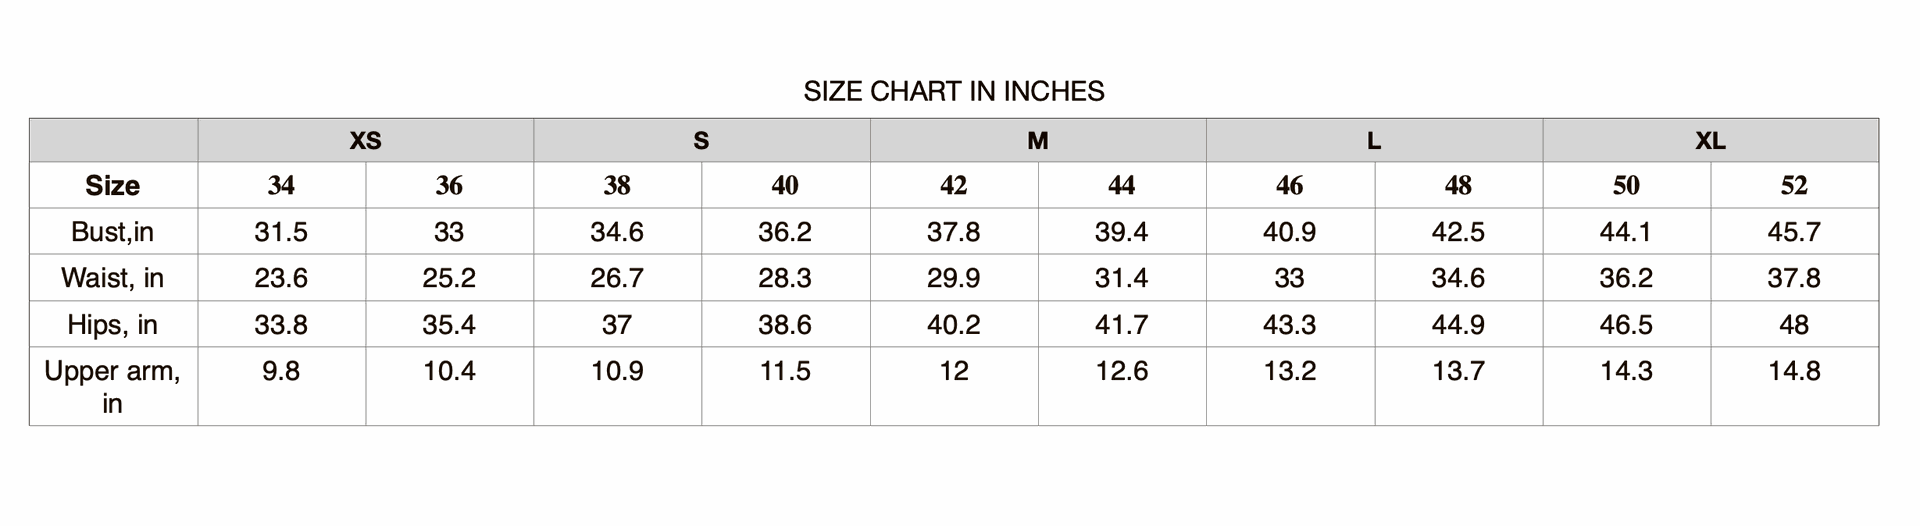Screen dimensions: 1920x526
Task: Click bust value 31.5 cell
Action: point(281,231)
